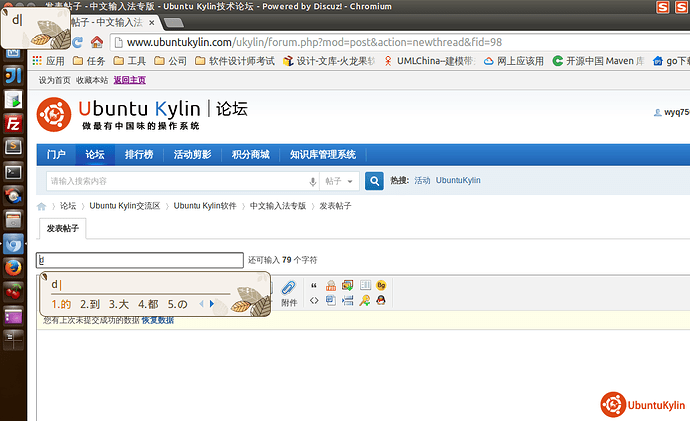Screen dimensions: 690x421
Task: Open the Ubuntu Kylin交流区 breadcrumb link
Action: pos(125,206)
